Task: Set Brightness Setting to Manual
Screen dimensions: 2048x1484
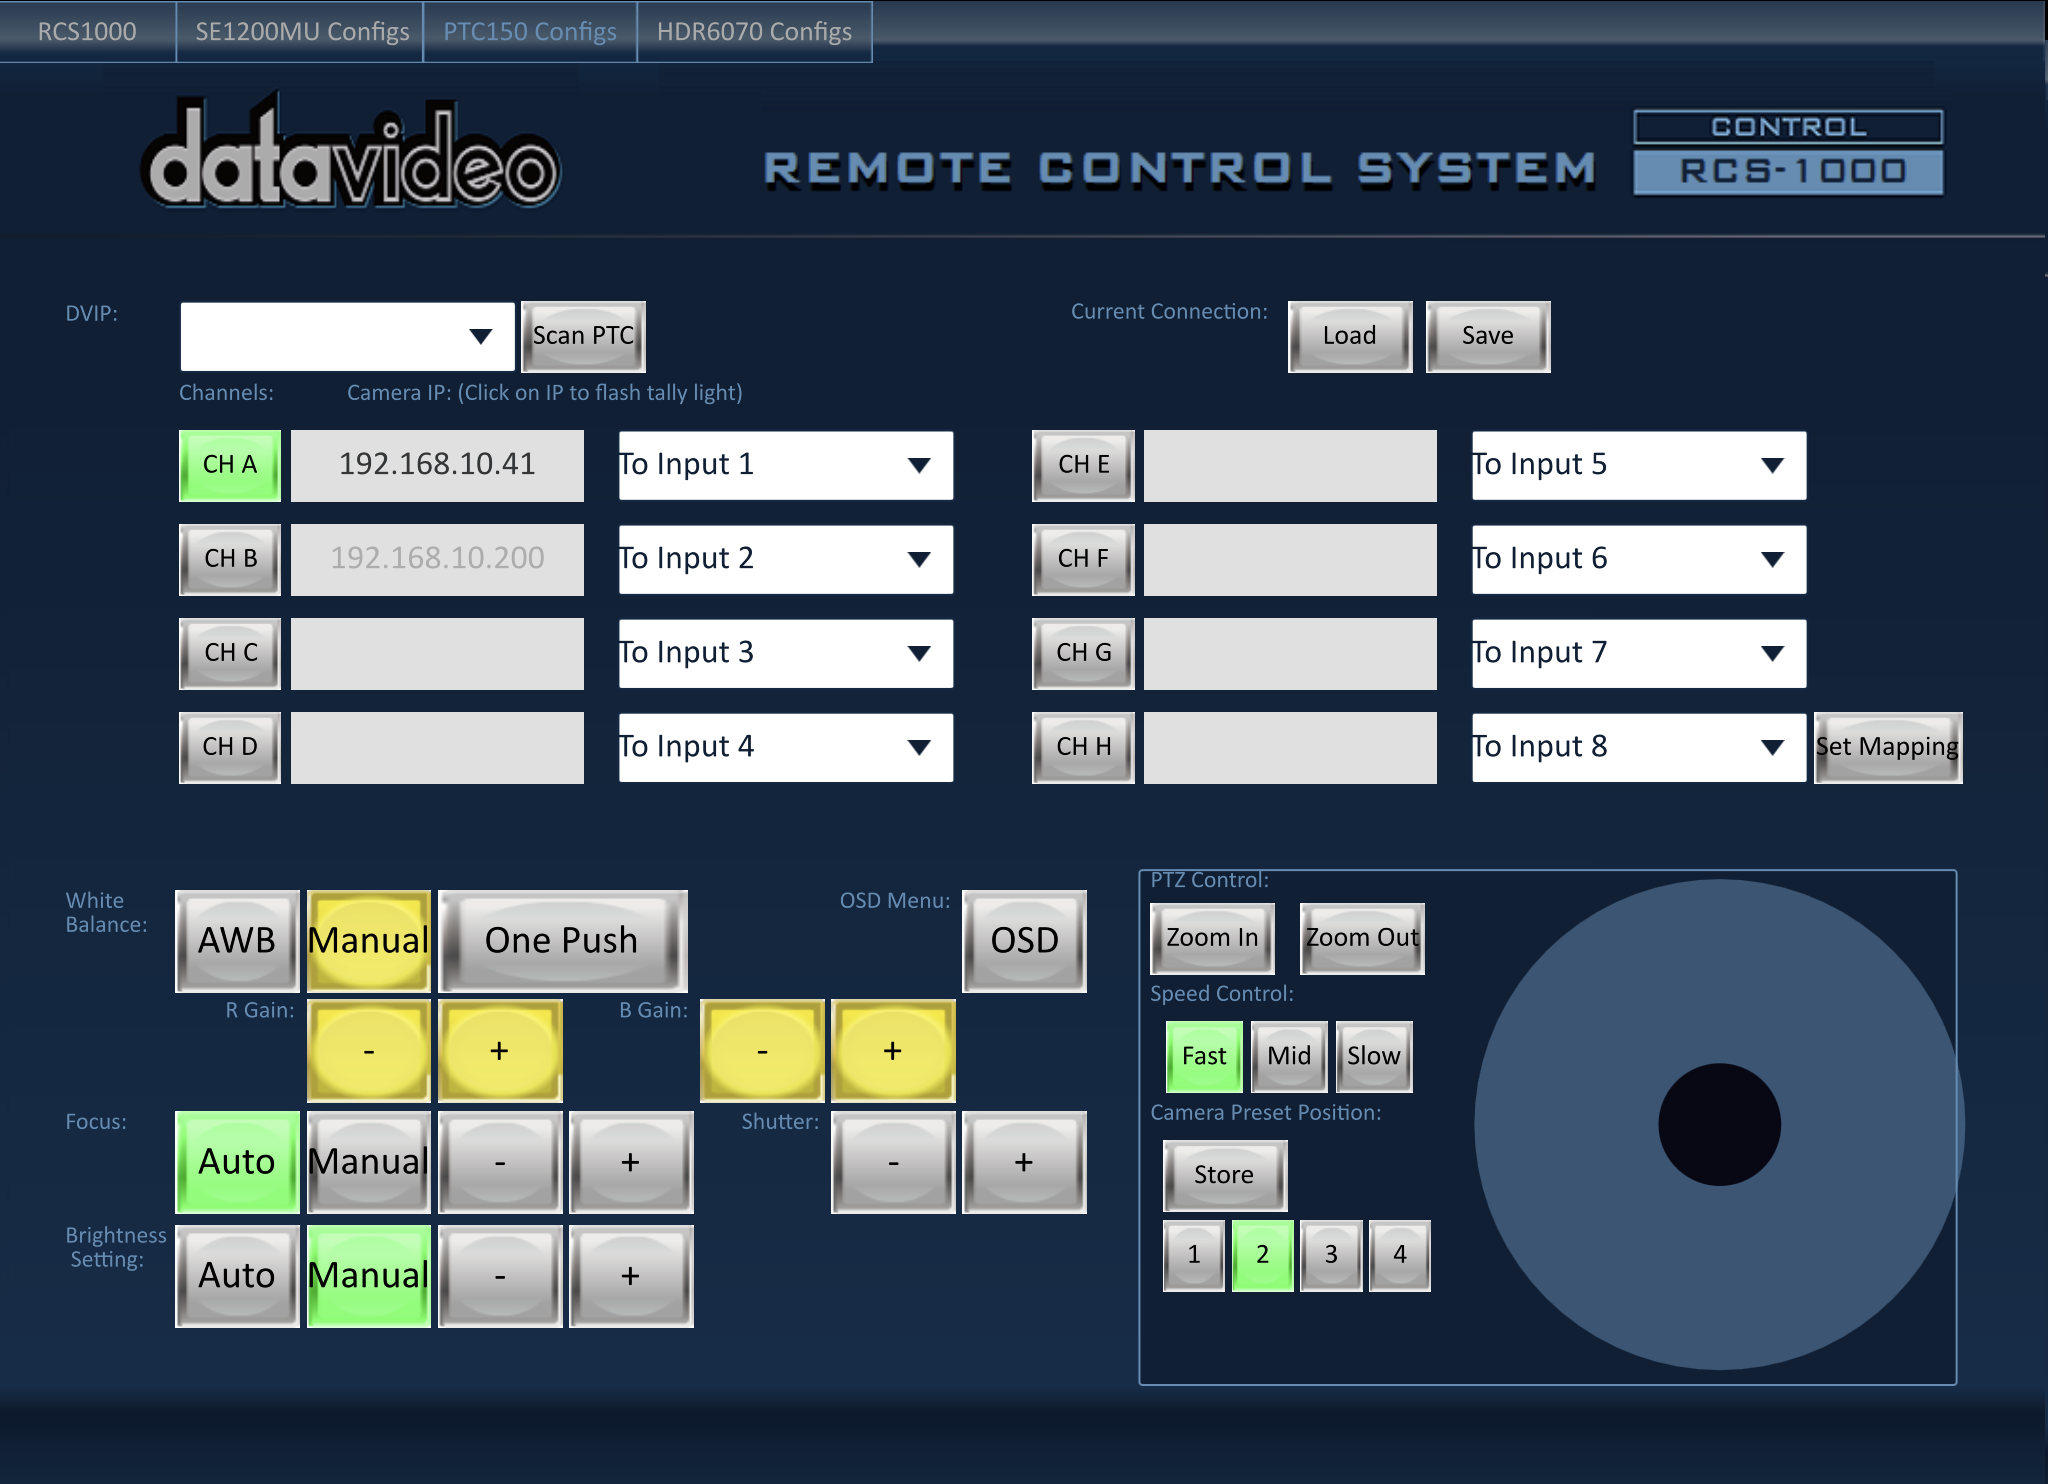Action: [x=369, y=1276]
